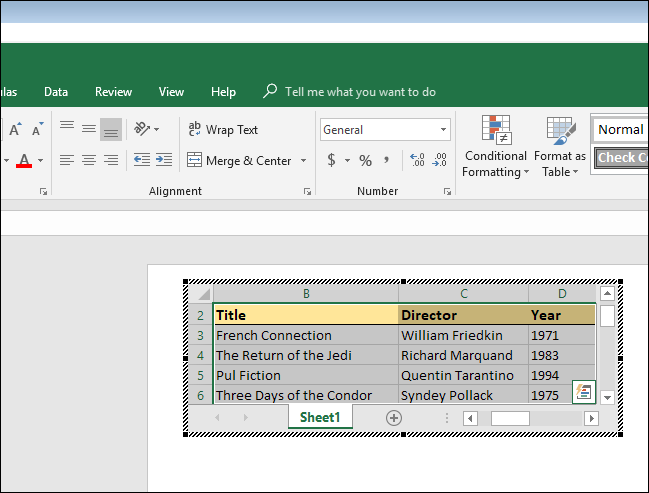649x493 pixels.
Task: Open the Quick Analysis icon beside the table
Action: [x=584, y=392]
